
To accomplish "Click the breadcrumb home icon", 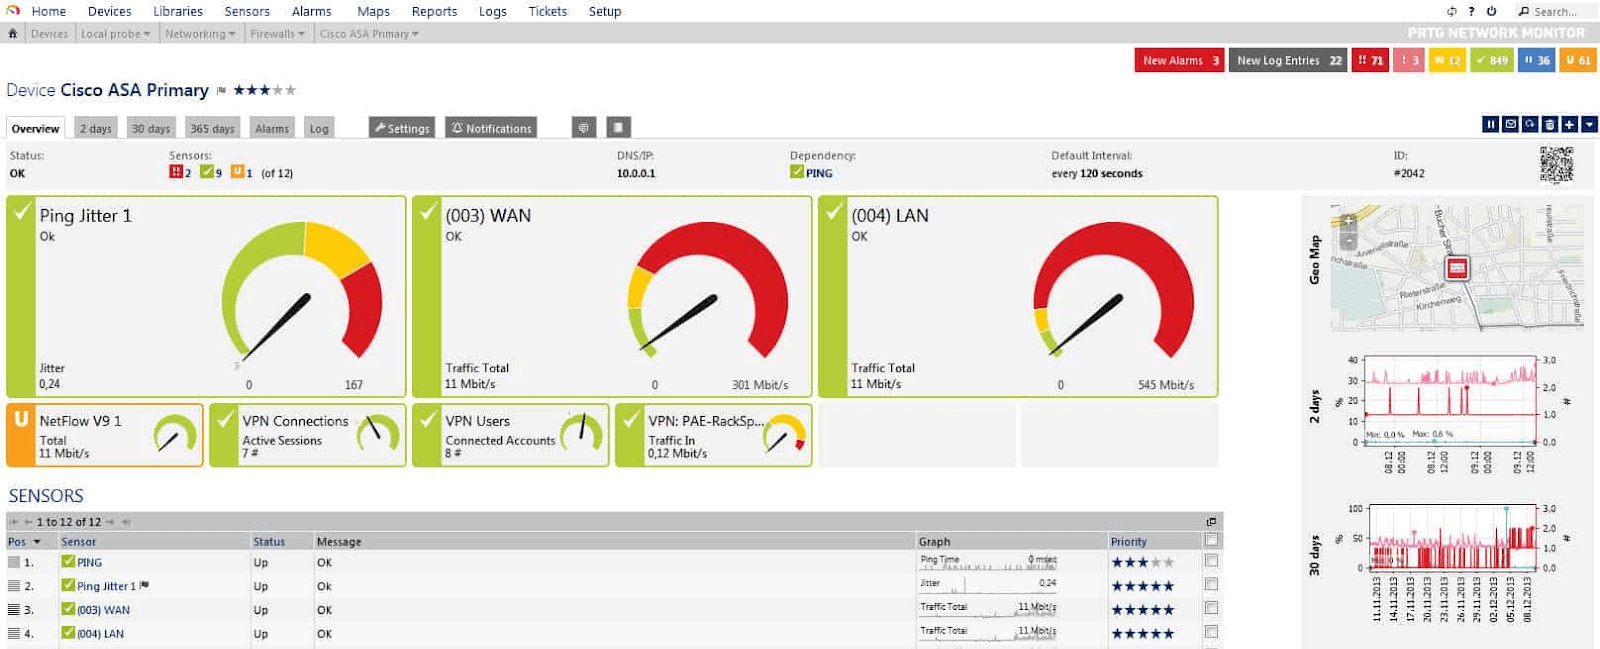I will click(13, 33).
